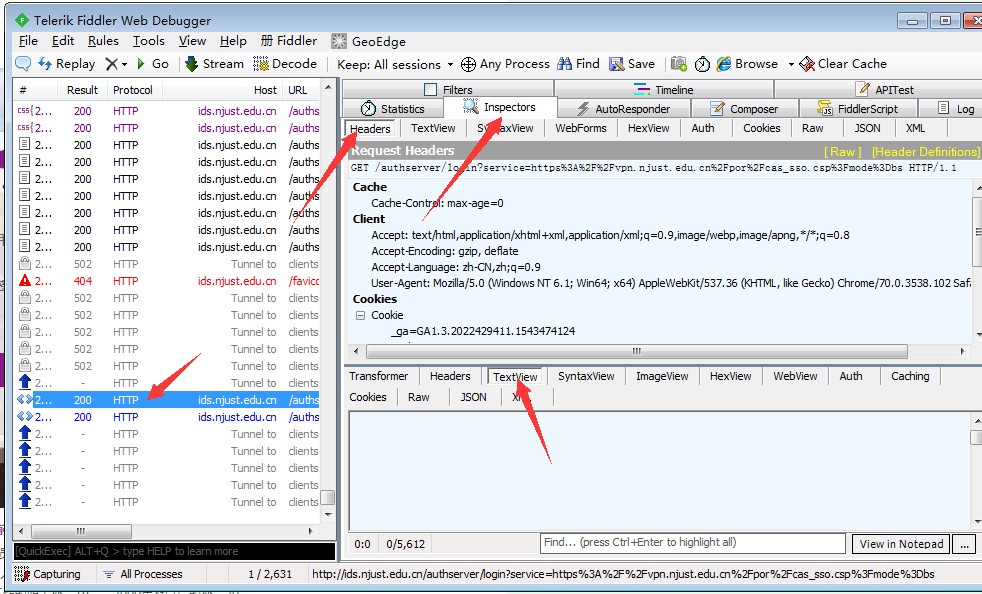Viewport: 982px width, 594px height.
Task: Click the Find binoculars button
Action: pos(579,63)
